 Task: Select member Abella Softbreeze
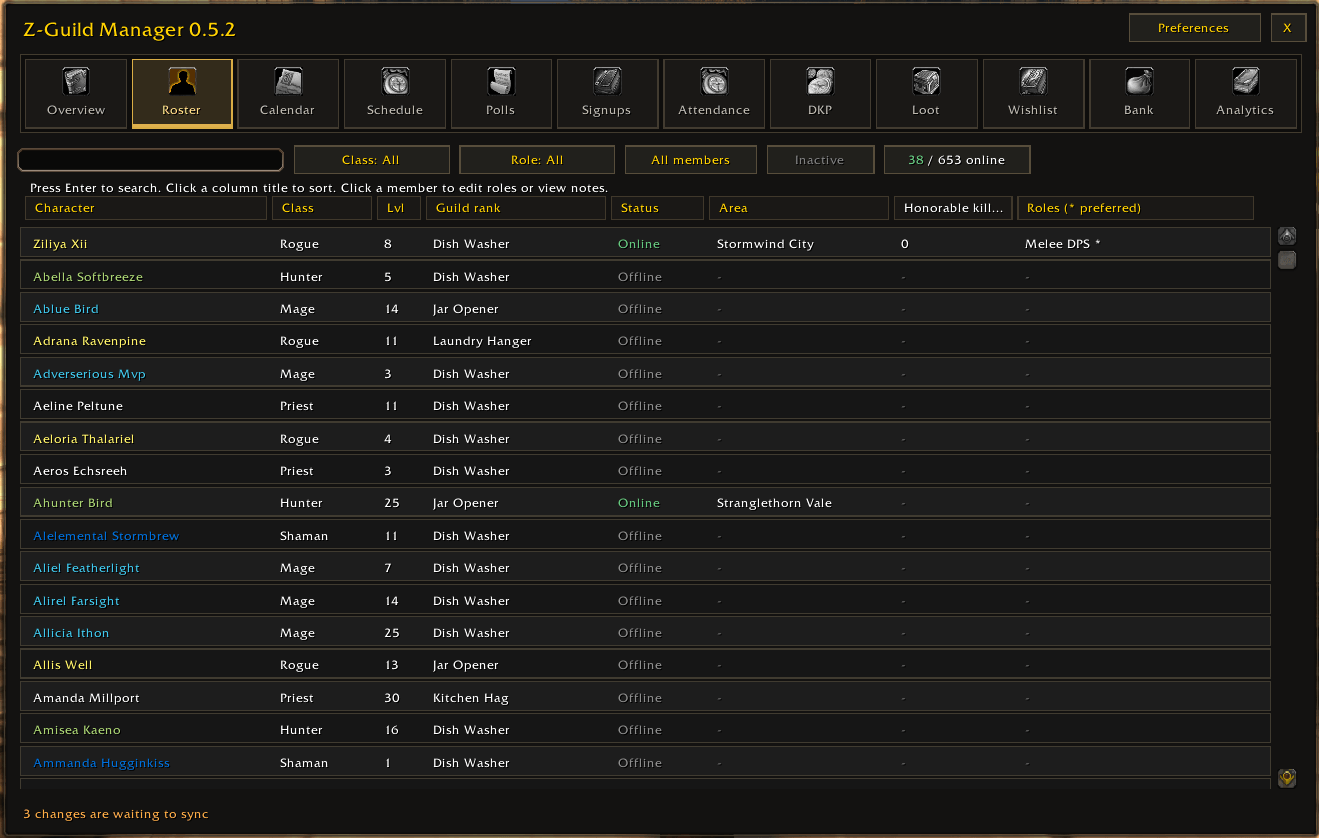point(645,277)
